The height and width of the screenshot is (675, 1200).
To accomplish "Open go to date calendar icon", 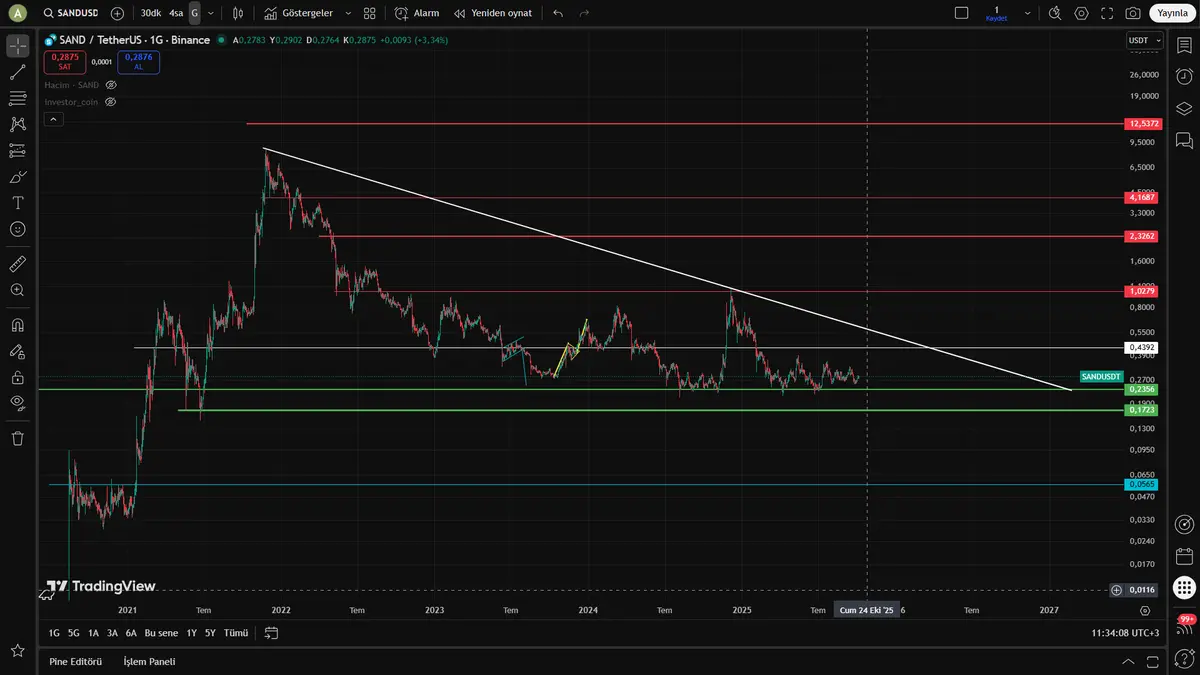I will [271, 633].
